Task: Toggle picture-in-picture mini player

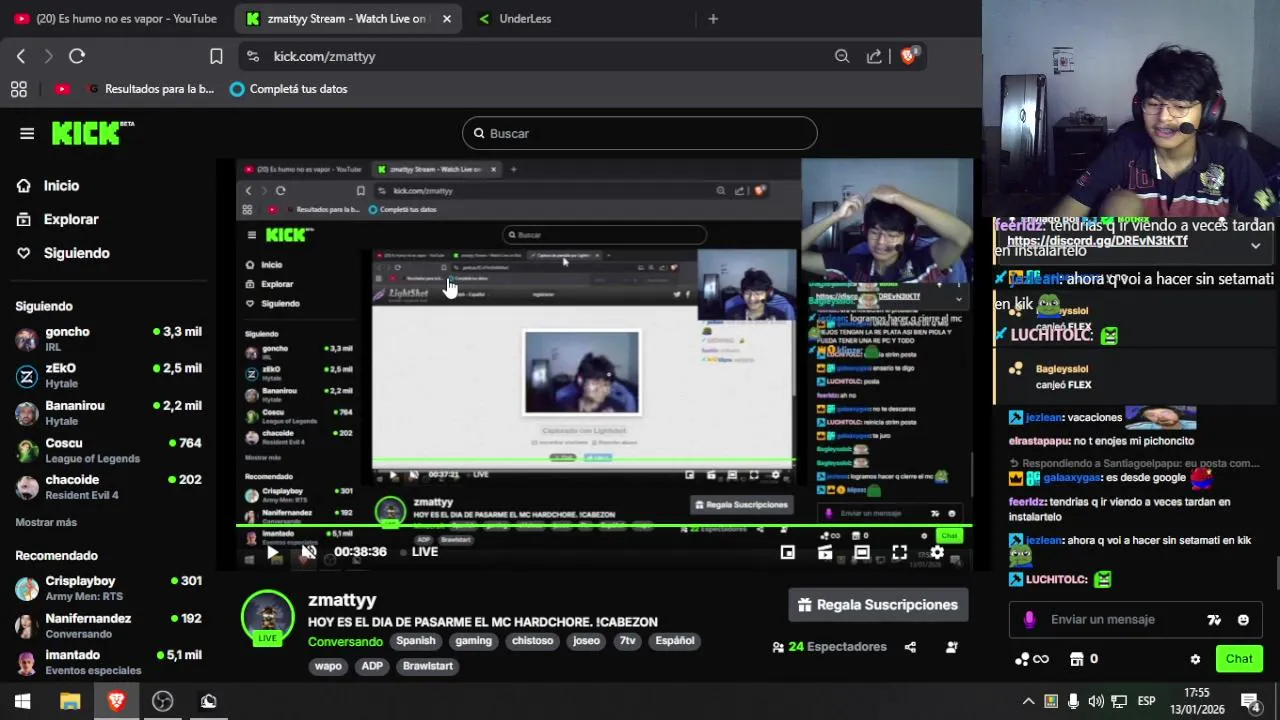Action: [x=788, y=552]
